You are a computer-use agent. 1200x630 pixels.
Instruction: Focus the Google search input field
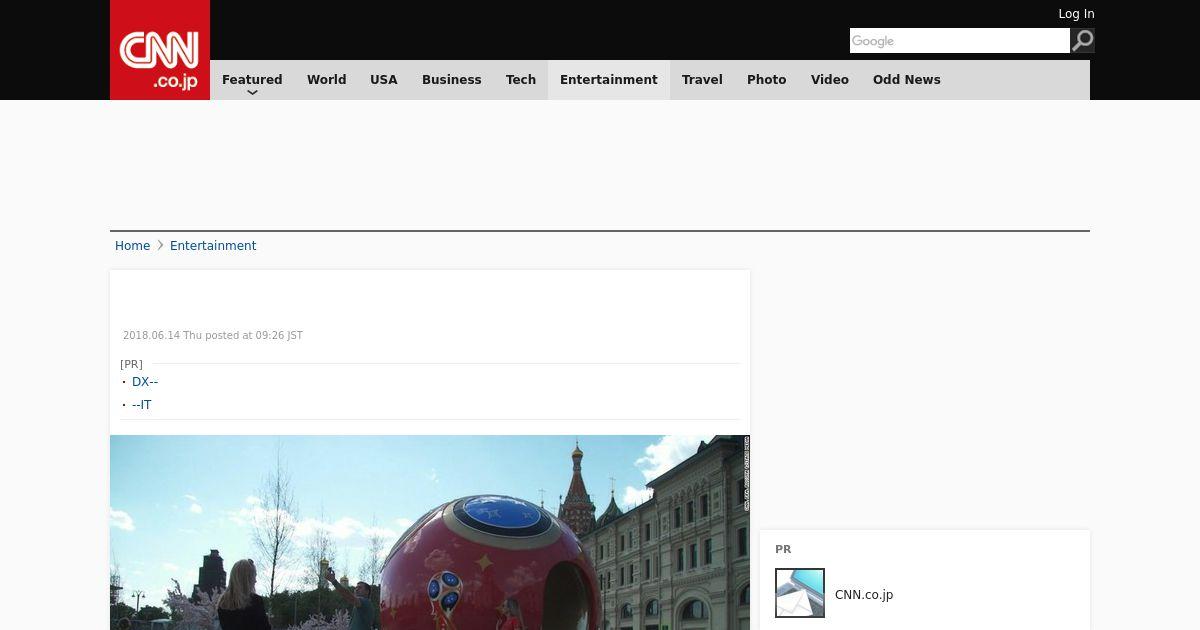[x=960, y=41]
